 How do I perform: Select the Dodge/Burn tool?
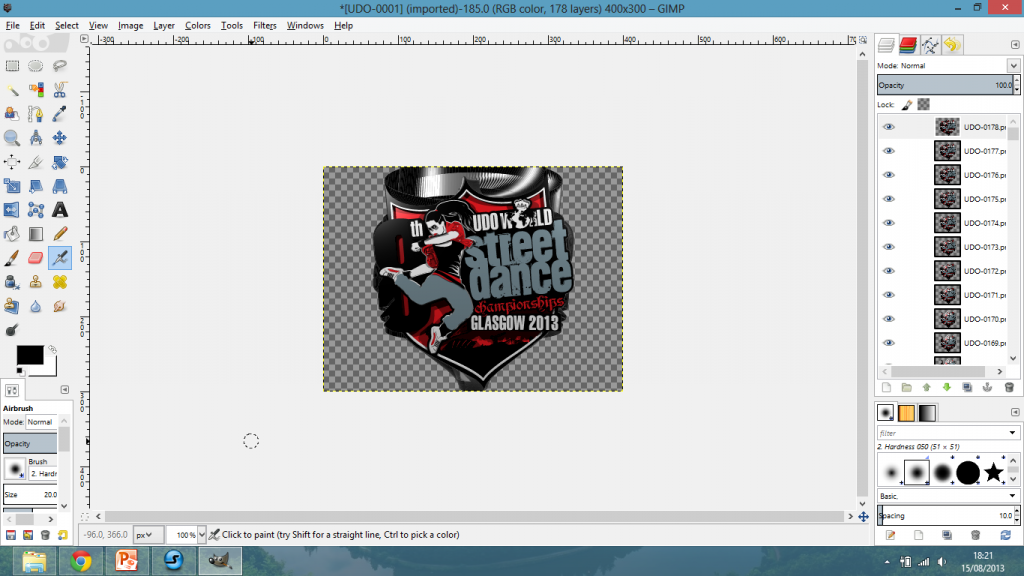12,330
